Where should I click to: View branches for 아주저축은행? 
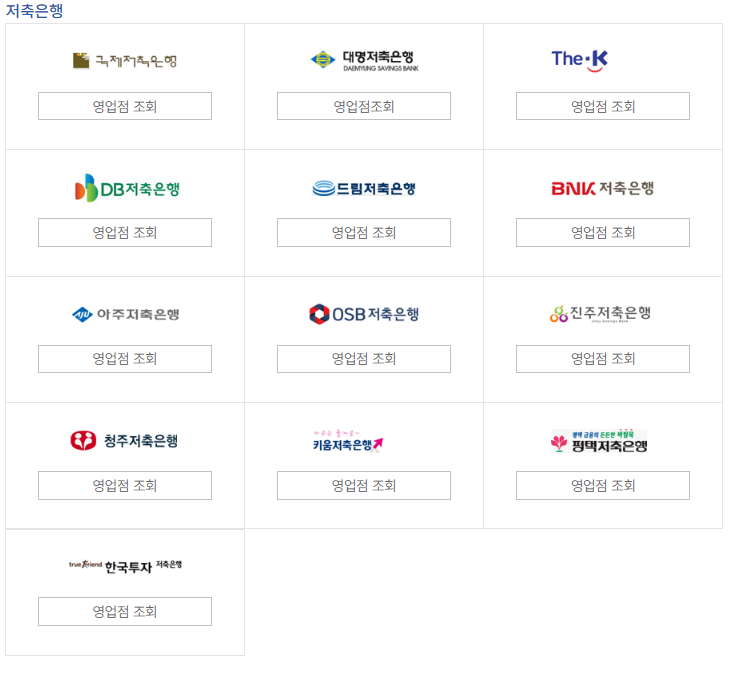(x=125, y=359)
